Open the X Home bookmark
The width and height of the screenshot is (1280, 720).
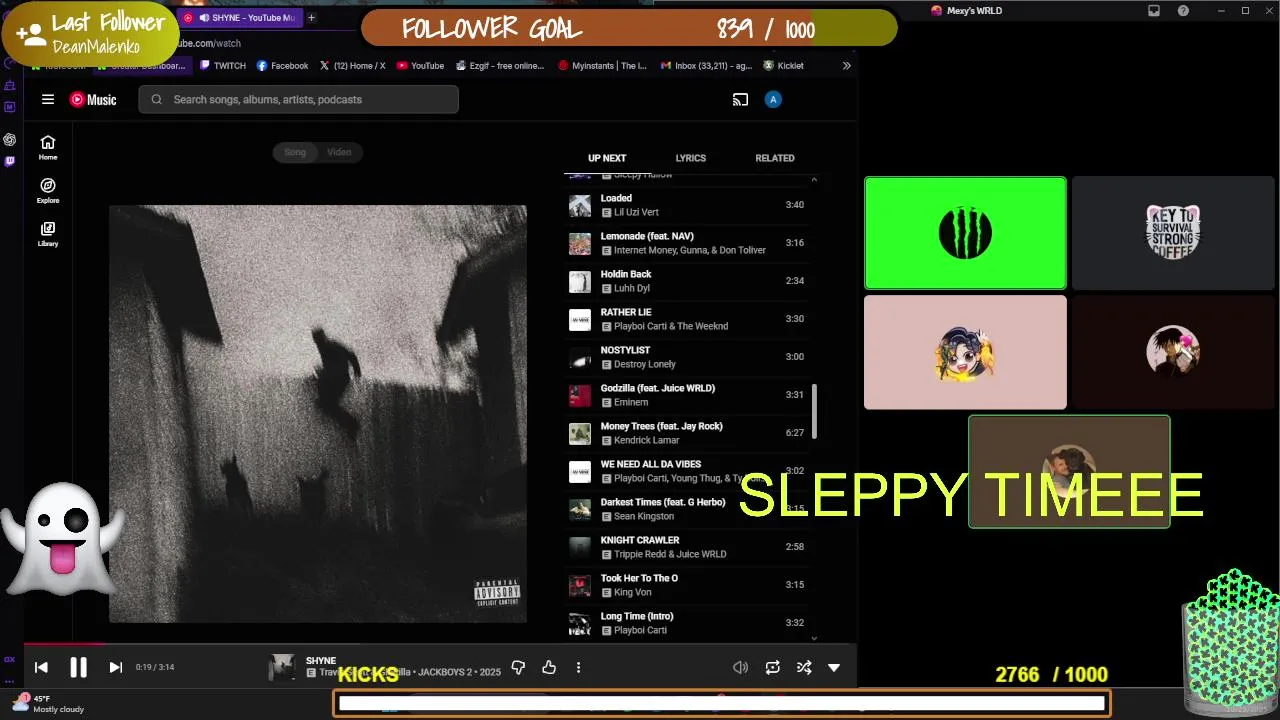pyautogui.click(x=352, y=66)
